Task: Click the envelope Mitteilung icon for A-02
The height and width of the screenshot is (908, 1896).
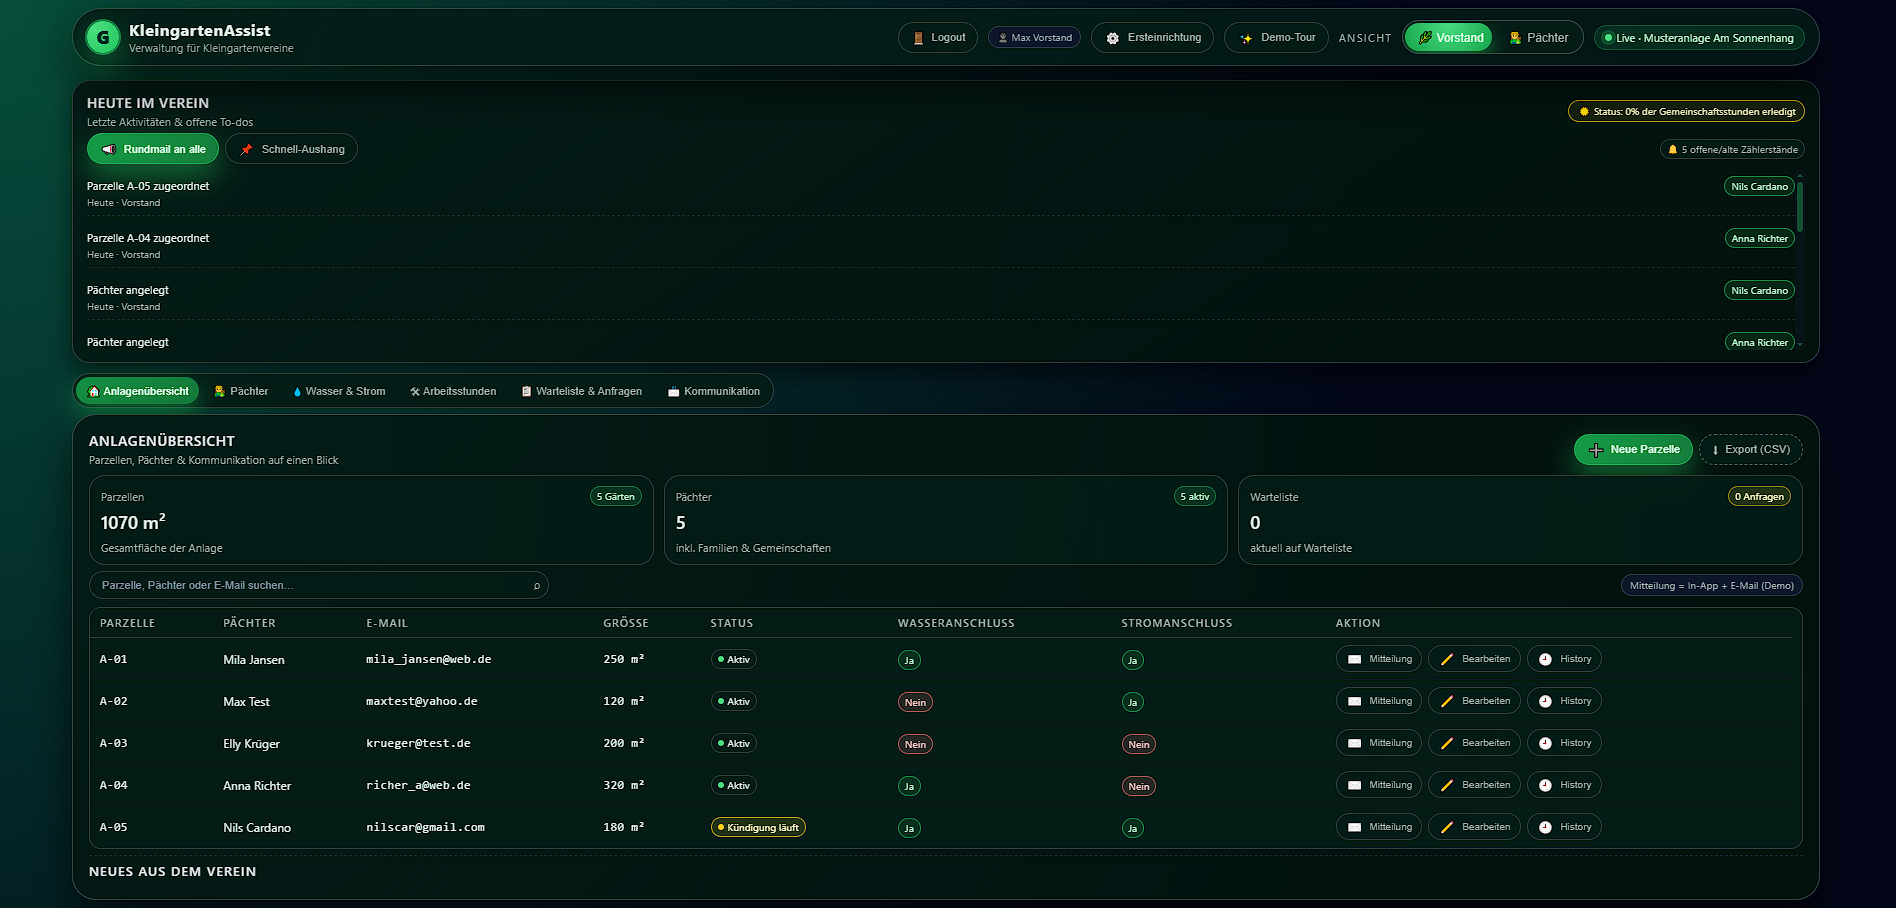Action: (x=1354, y=702)
